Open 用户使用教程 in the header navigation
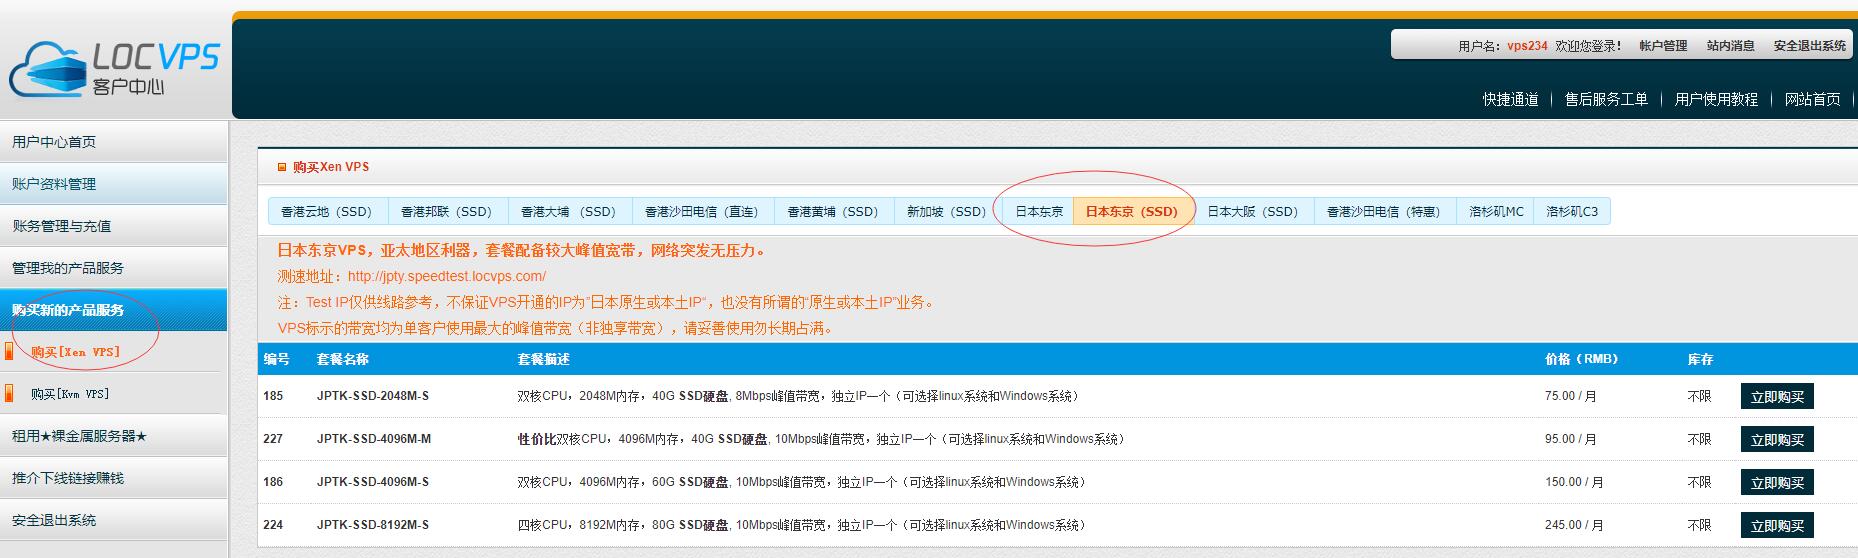1858x558 pixels. (x=1716, y=99)
